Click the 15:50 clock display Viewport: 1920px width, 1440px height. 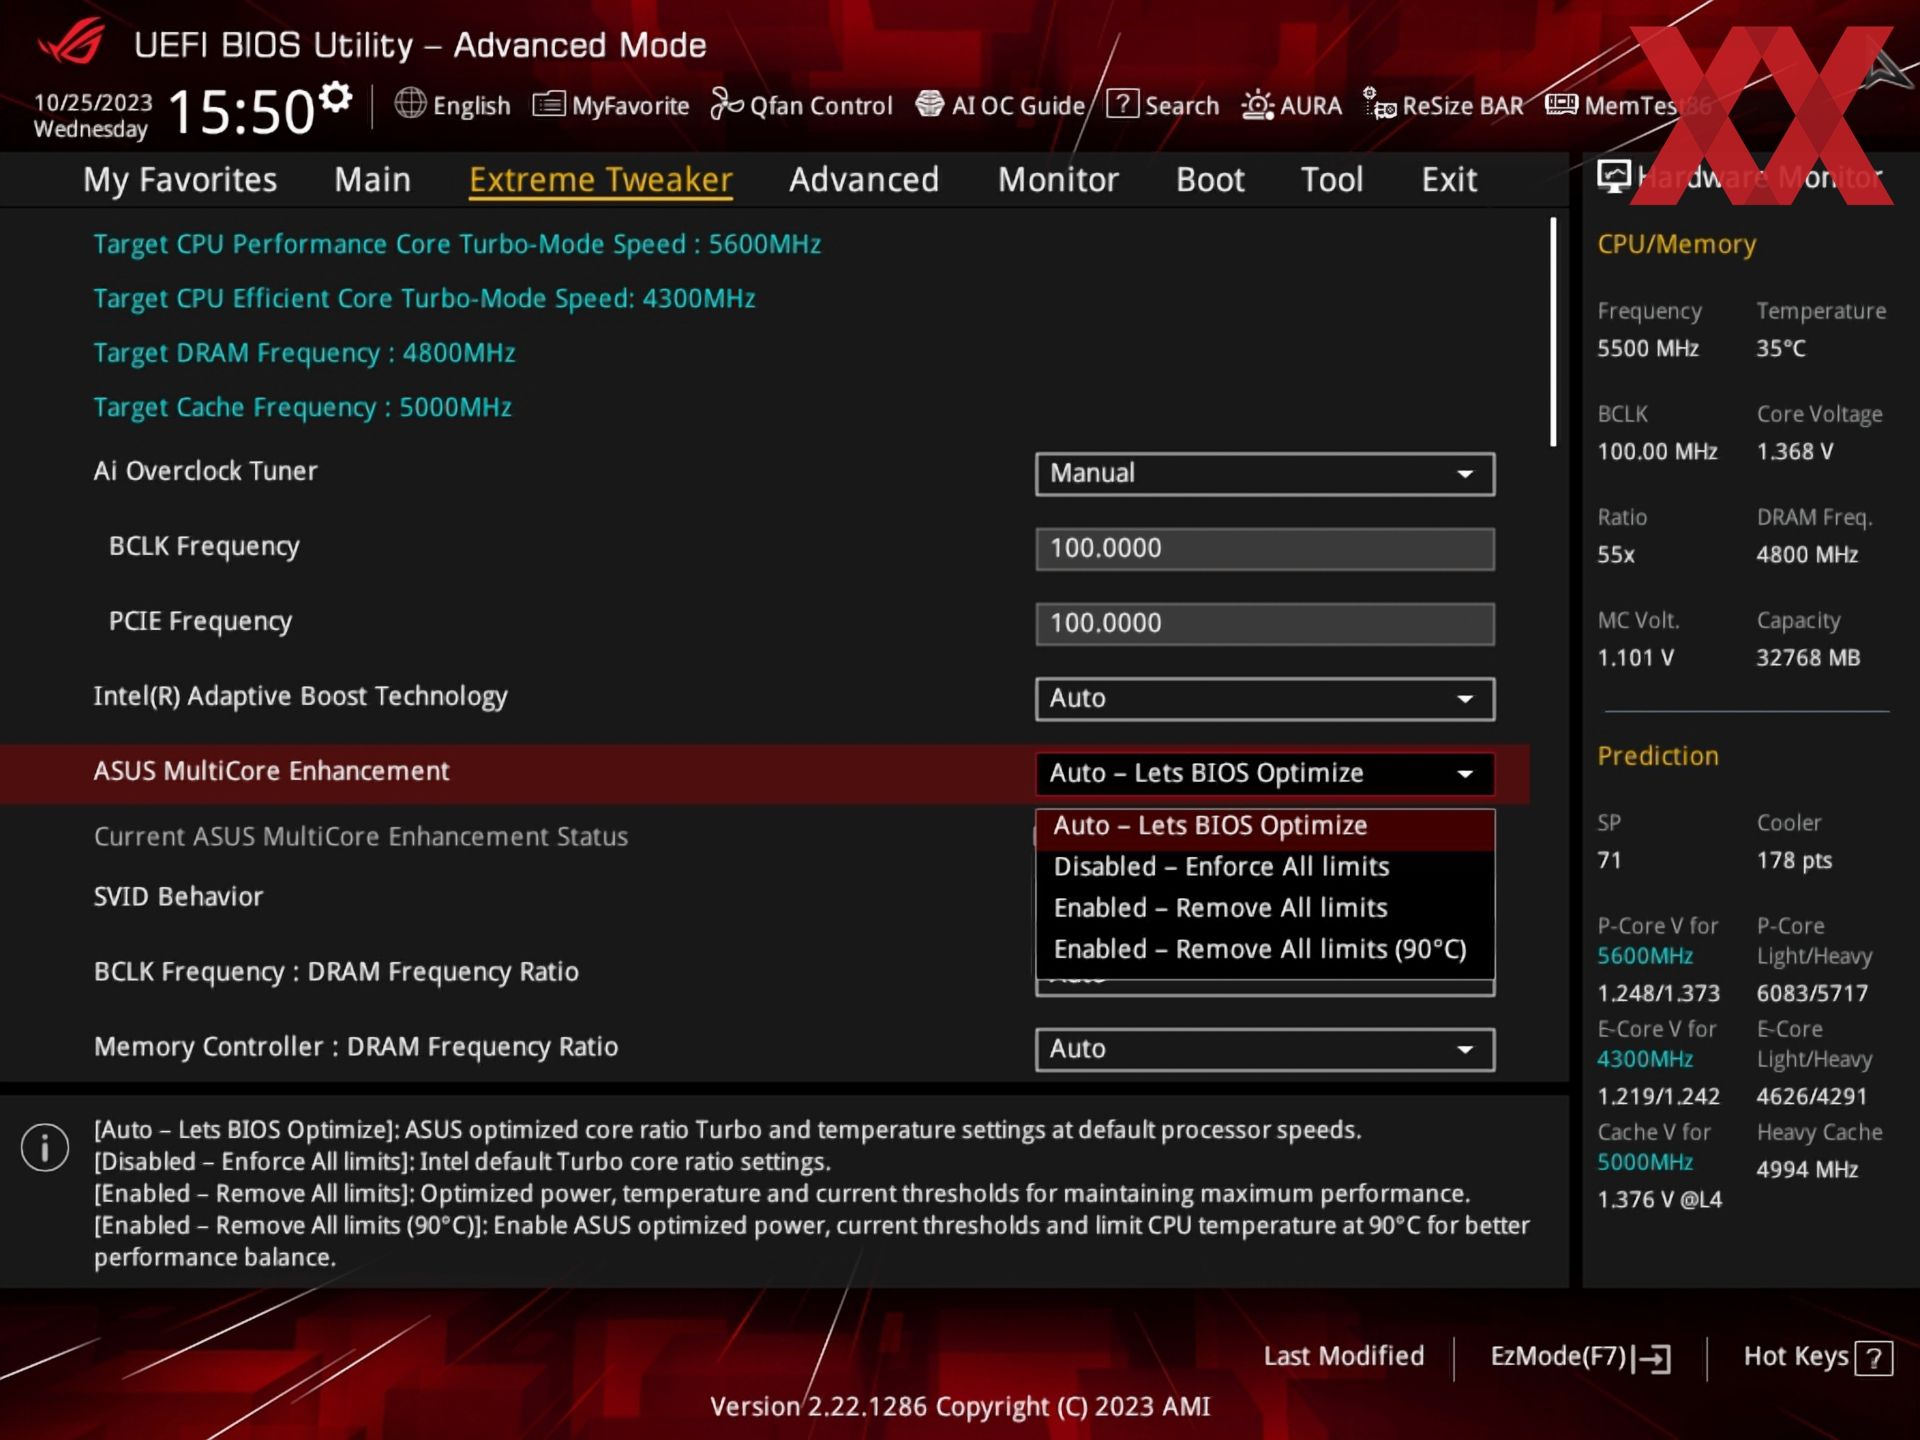click(x=241, y=111)
